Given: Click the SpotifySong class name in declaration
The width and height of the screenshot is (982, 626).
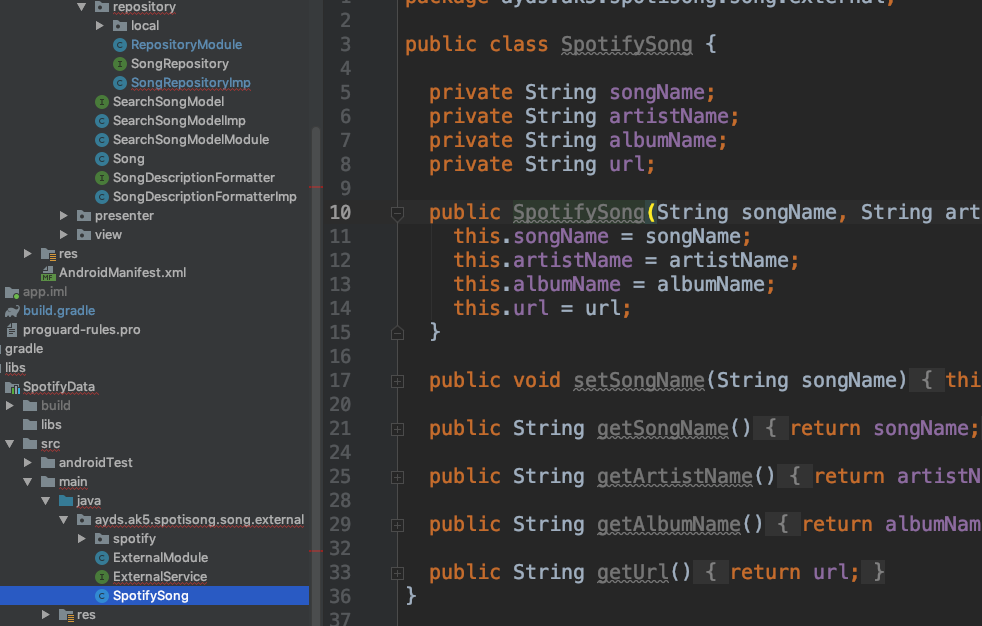Looking at the screenshot, I should point(626,44).
